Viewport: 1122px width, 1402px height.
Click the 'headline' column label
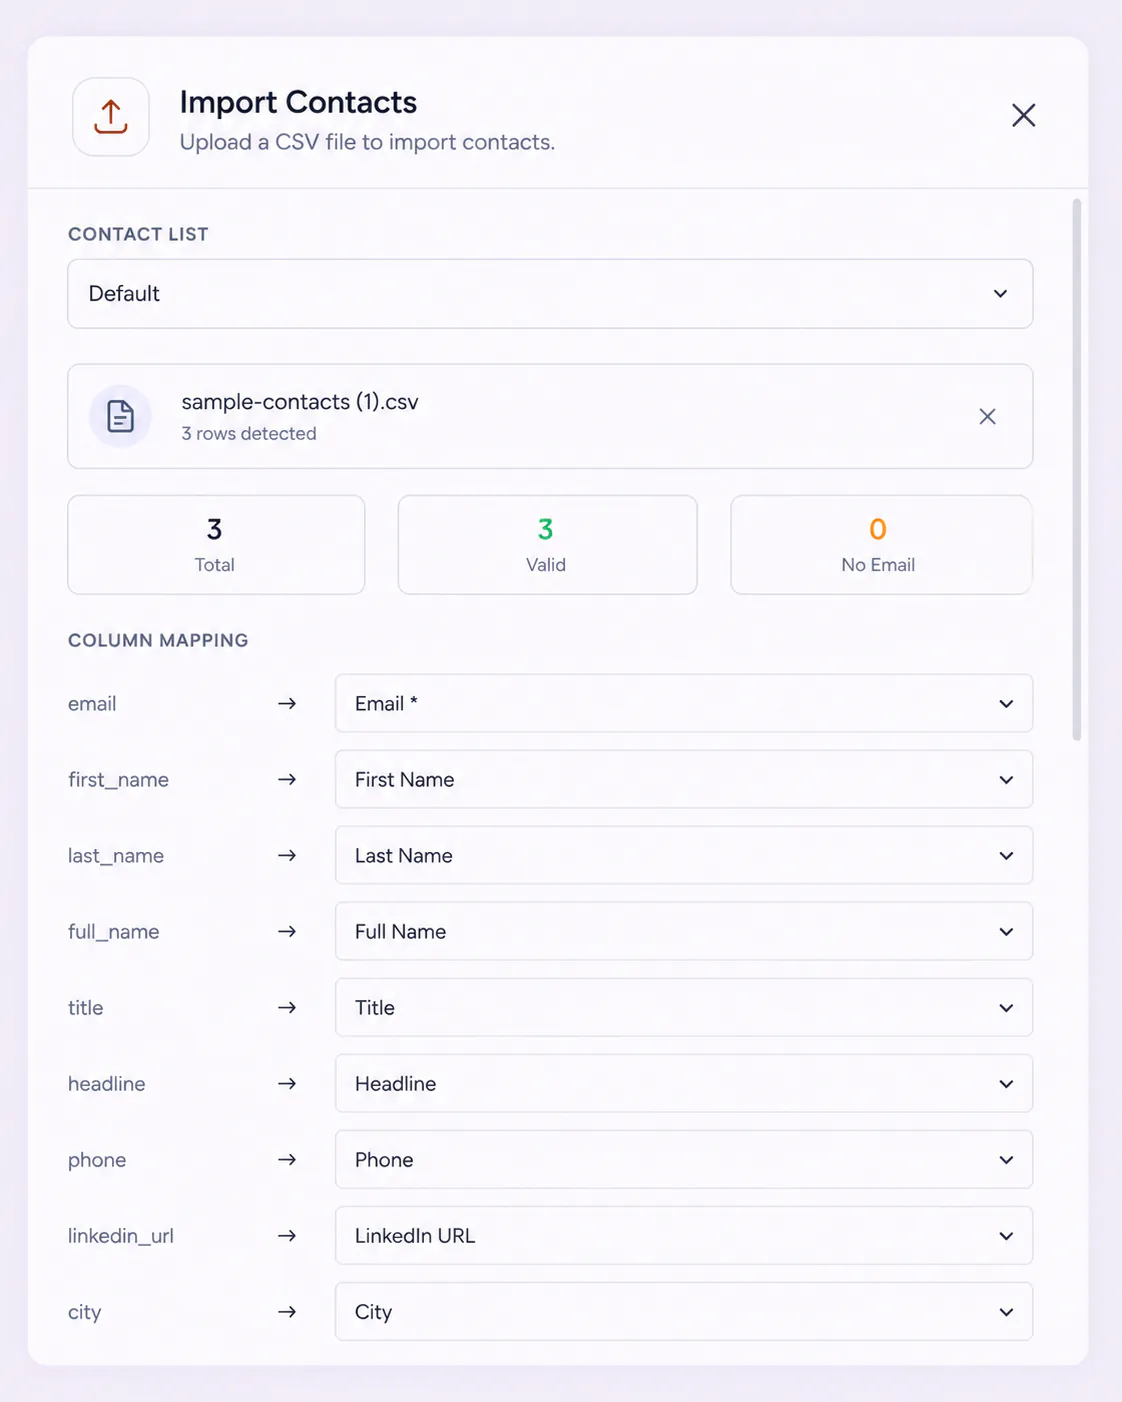click(x=107, y=1084)
